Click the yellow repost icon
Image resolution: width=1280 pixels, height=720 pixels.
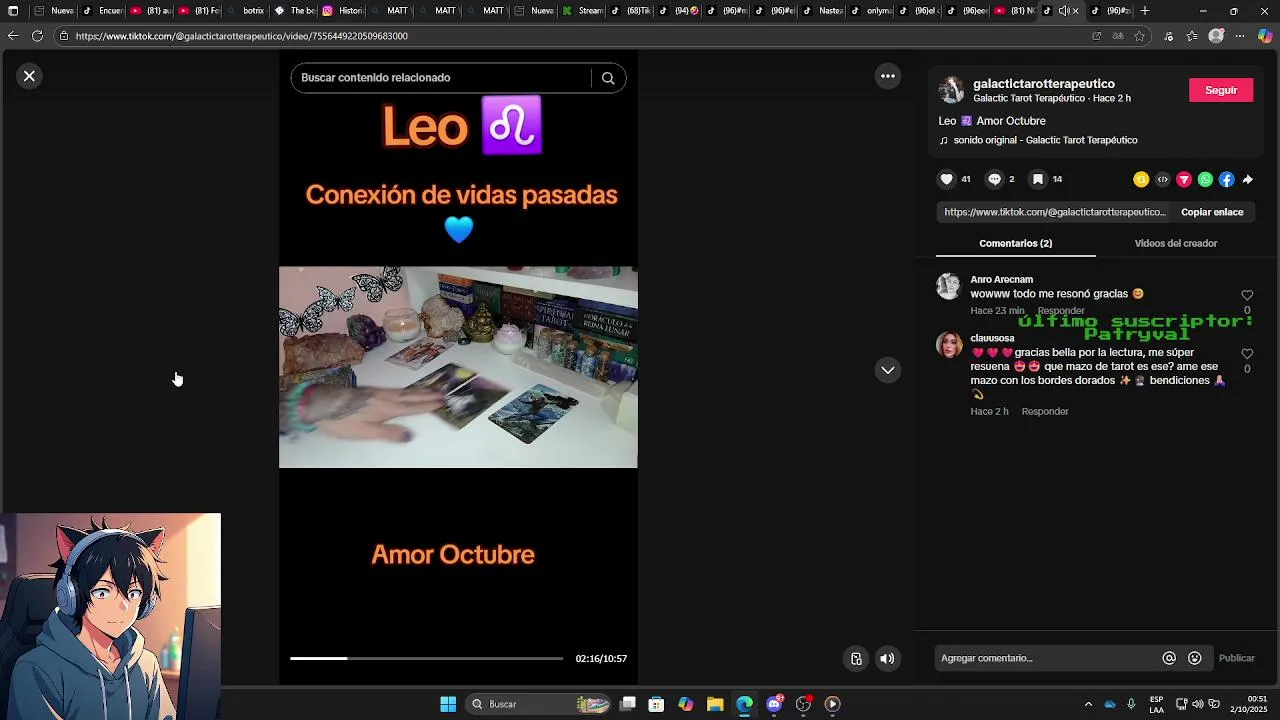coord(1141,180)
